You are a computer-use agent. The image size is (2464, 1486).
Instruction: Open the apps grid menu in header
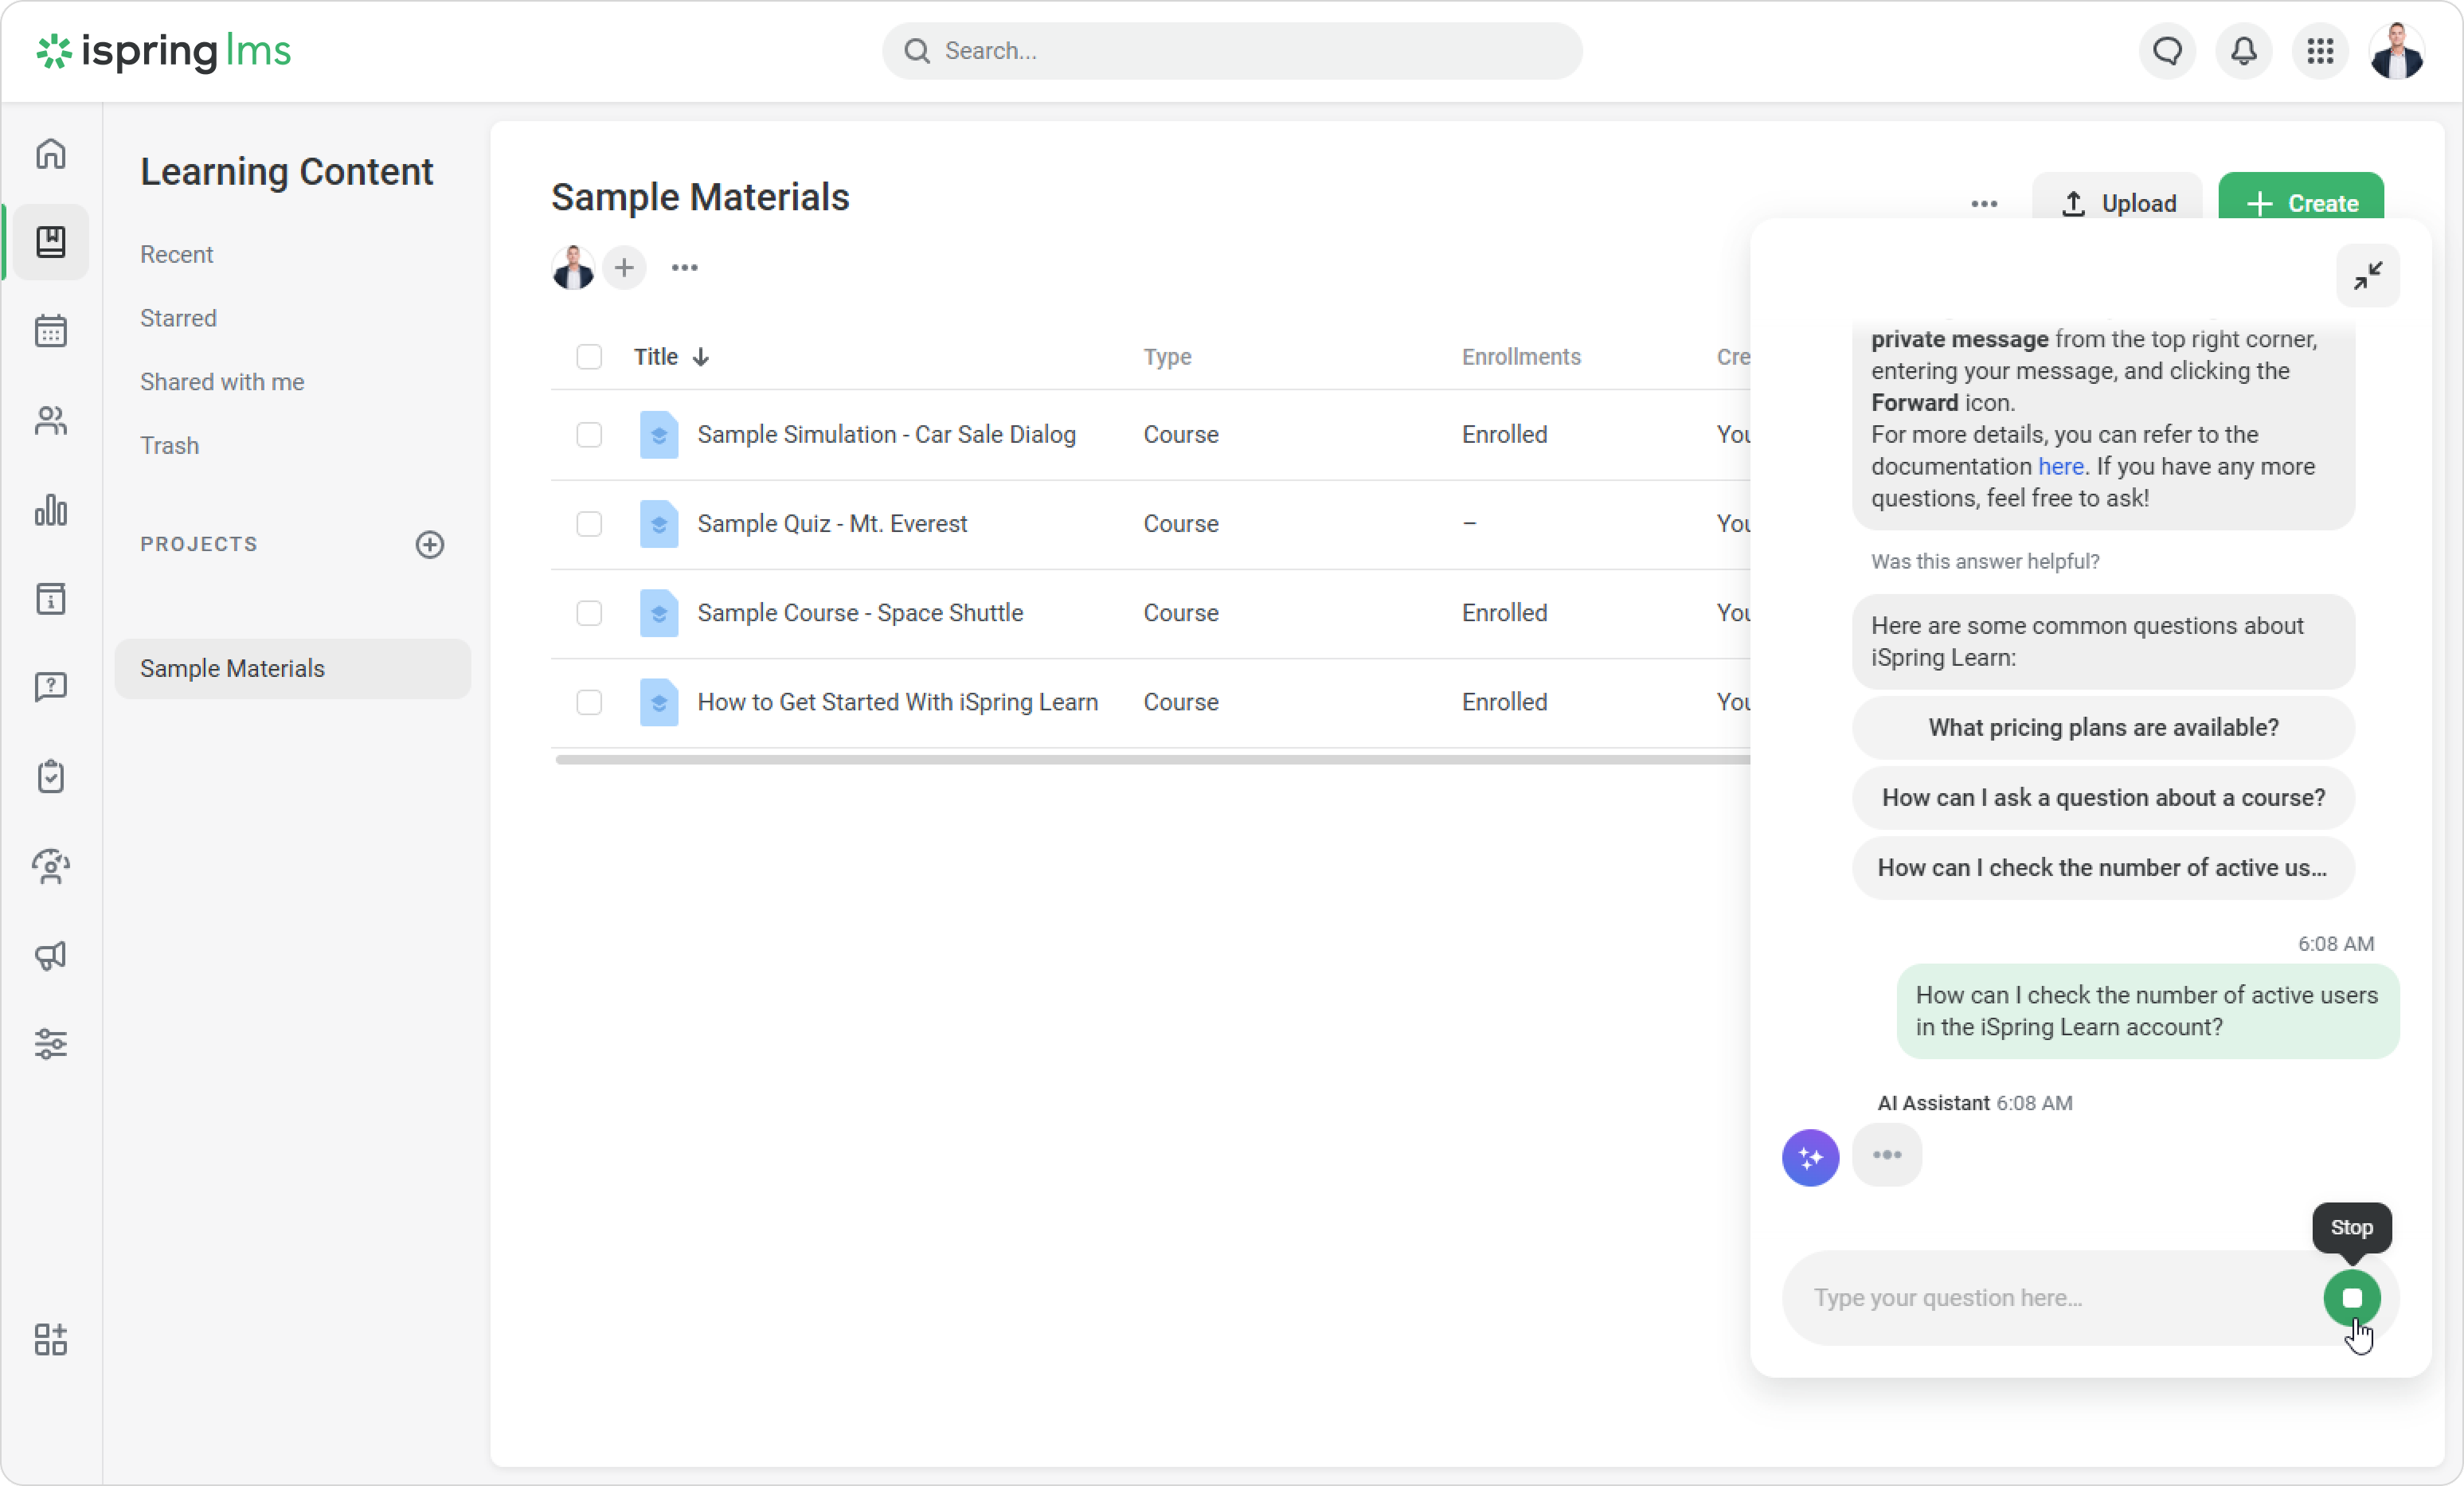2320,51
